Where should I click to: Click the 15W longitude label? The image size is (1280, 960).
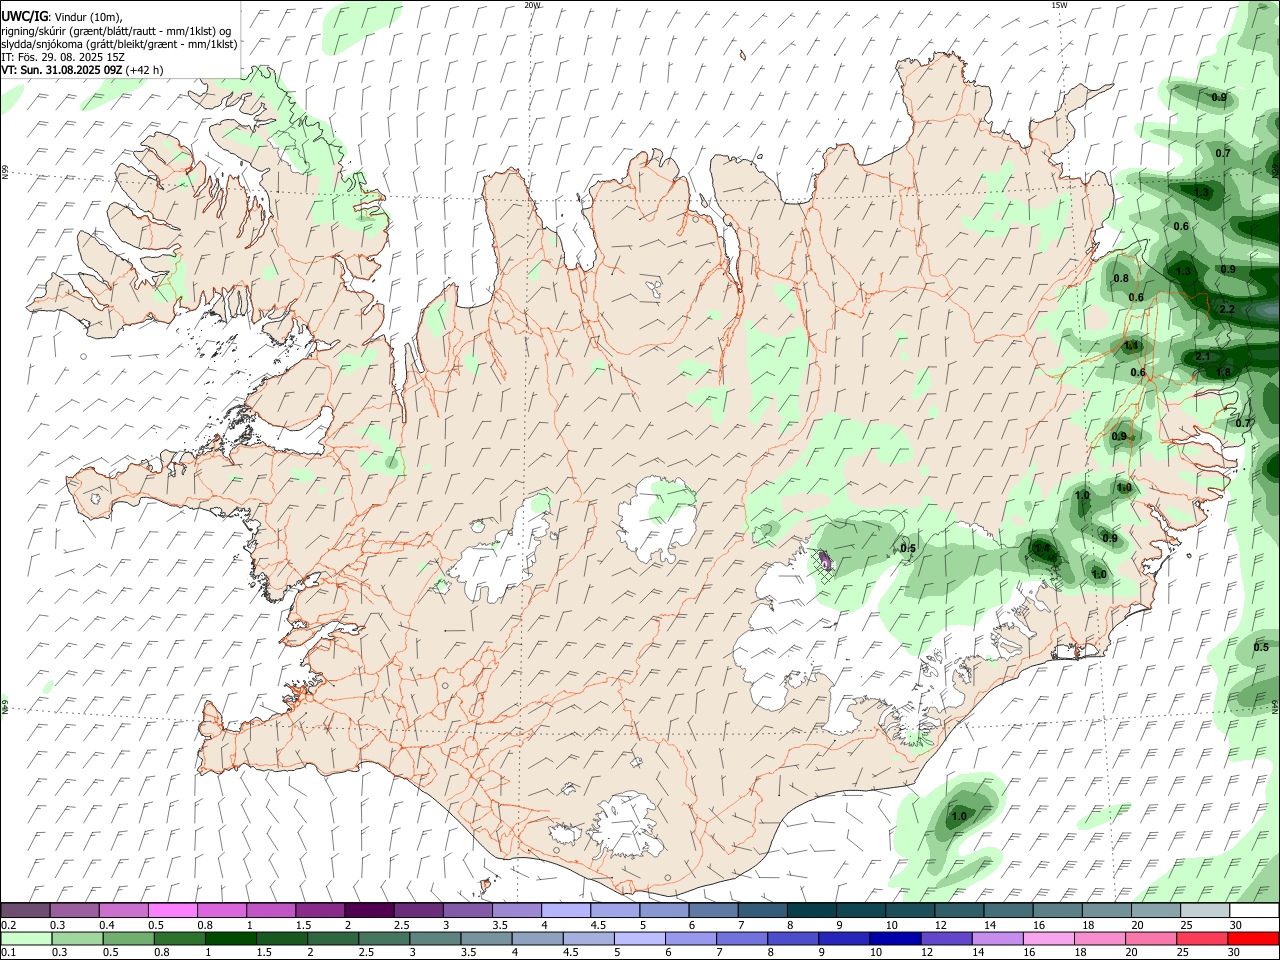coord(1059,5)
